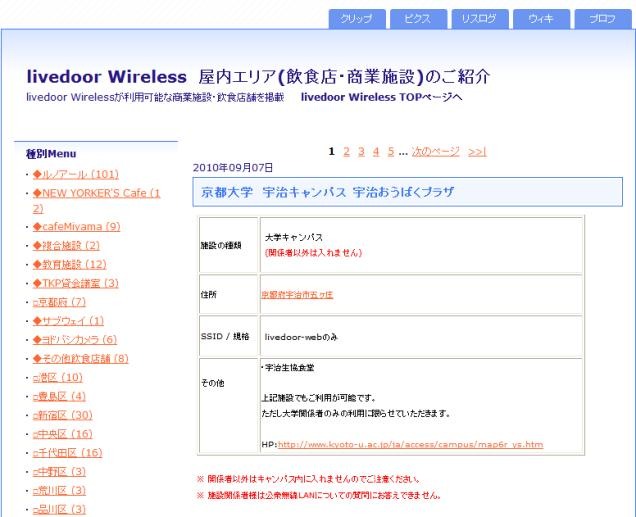Open the kyoto-u.ac.jp campus map URL
The image size is (636, 517).
coord(410,444)
